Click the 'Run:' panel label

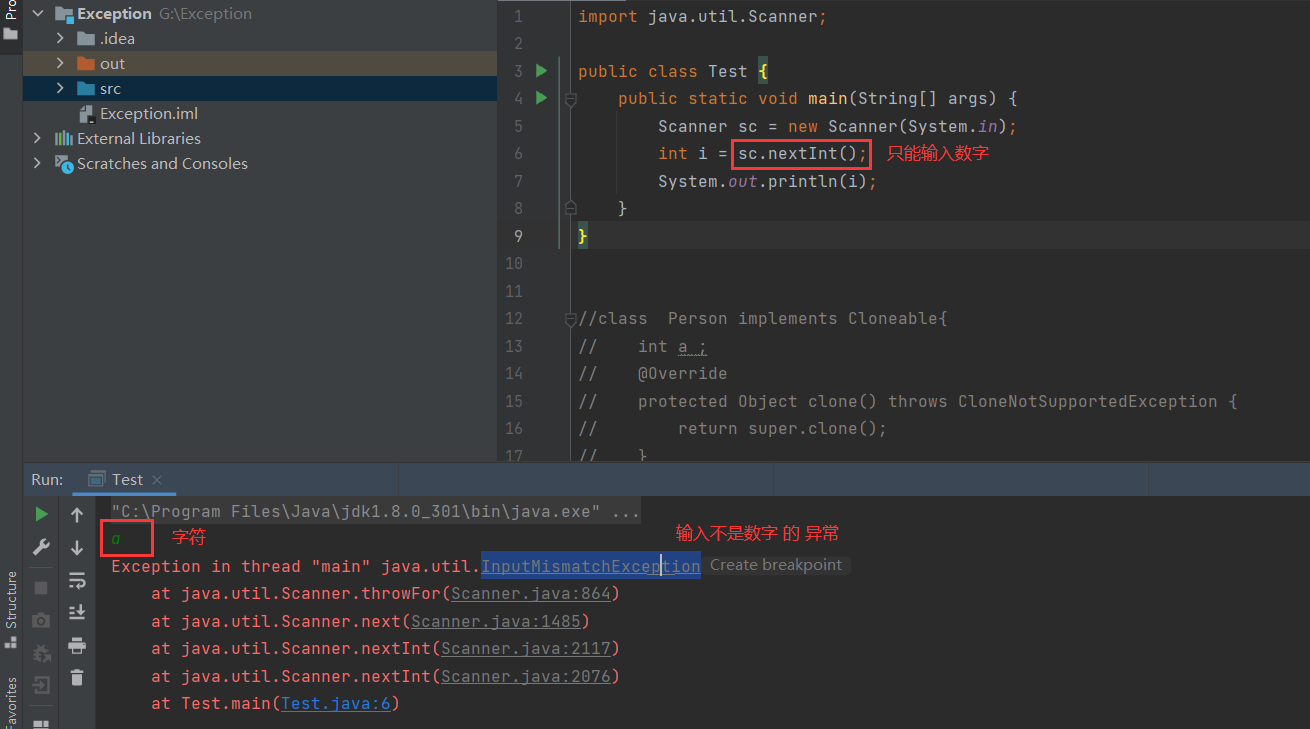point(47,479)
